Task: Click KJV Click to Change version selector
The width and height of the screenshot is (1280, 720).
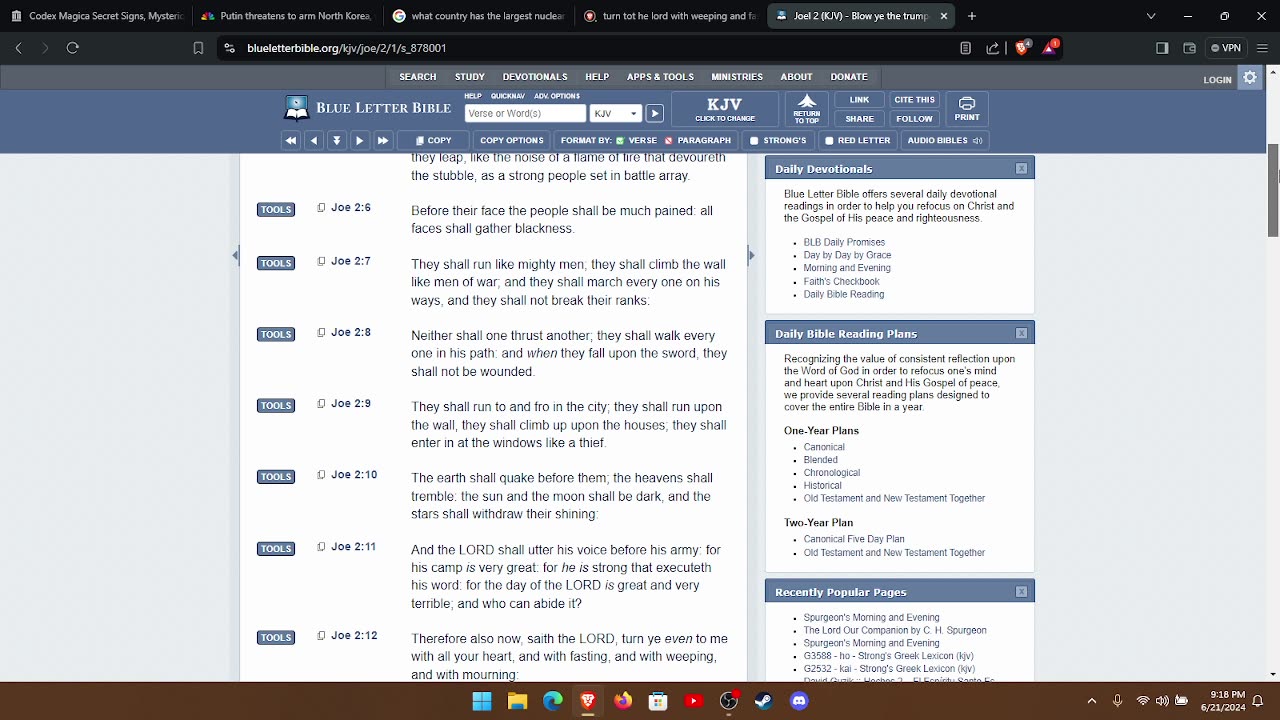Action: pos(725,109)
